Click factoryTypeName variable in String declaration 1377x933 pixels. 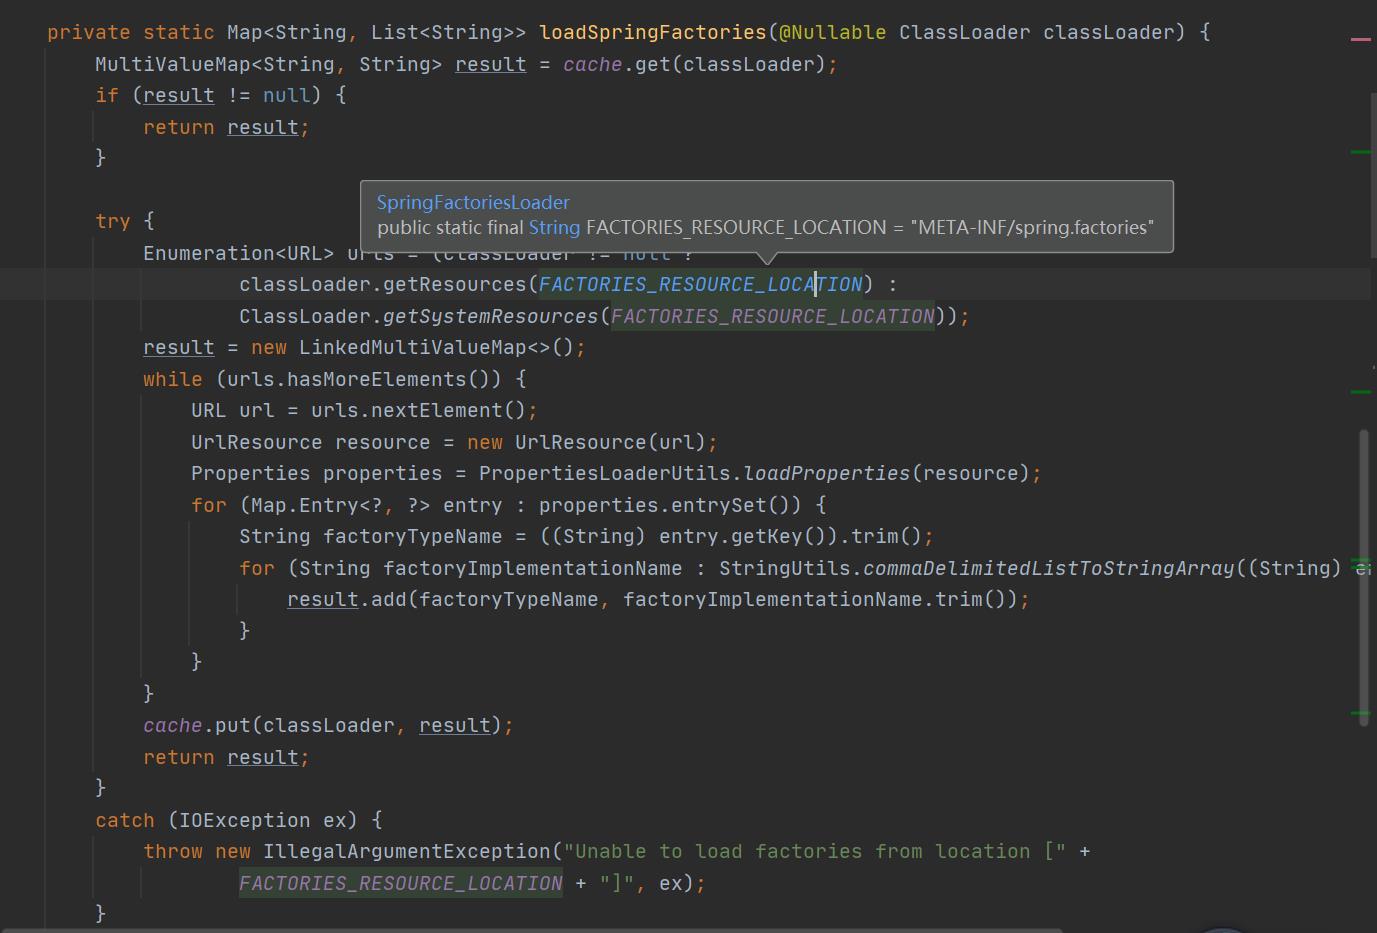point(413,537)
